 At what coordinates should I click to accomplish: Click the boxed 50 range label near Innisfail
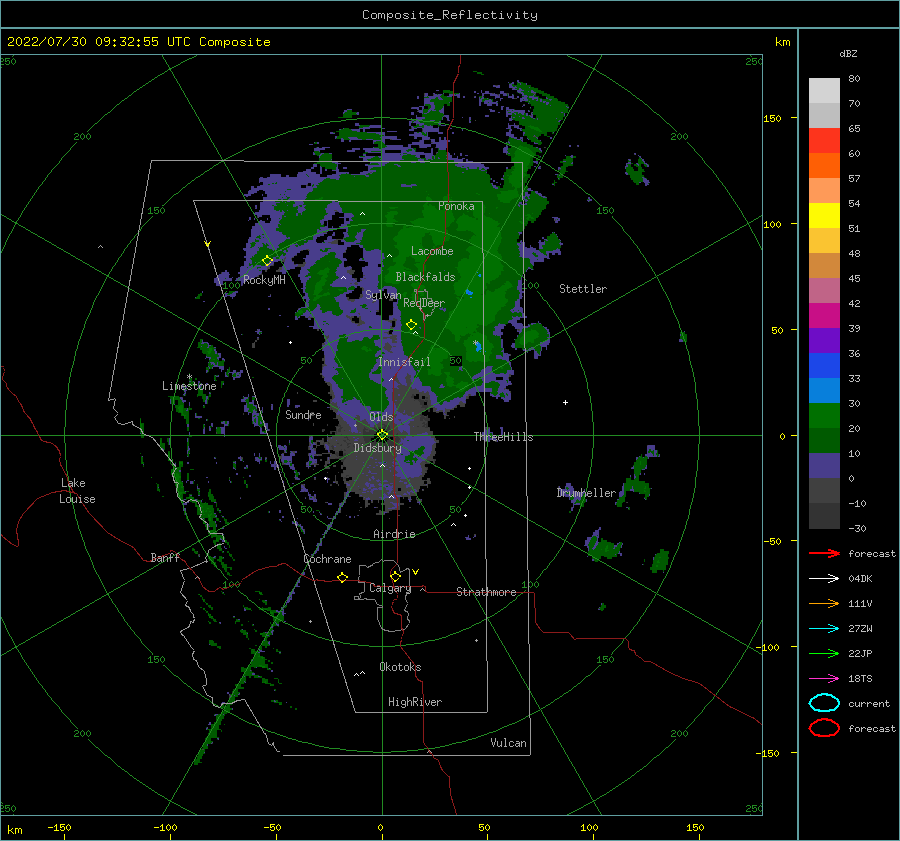point(456,361)
